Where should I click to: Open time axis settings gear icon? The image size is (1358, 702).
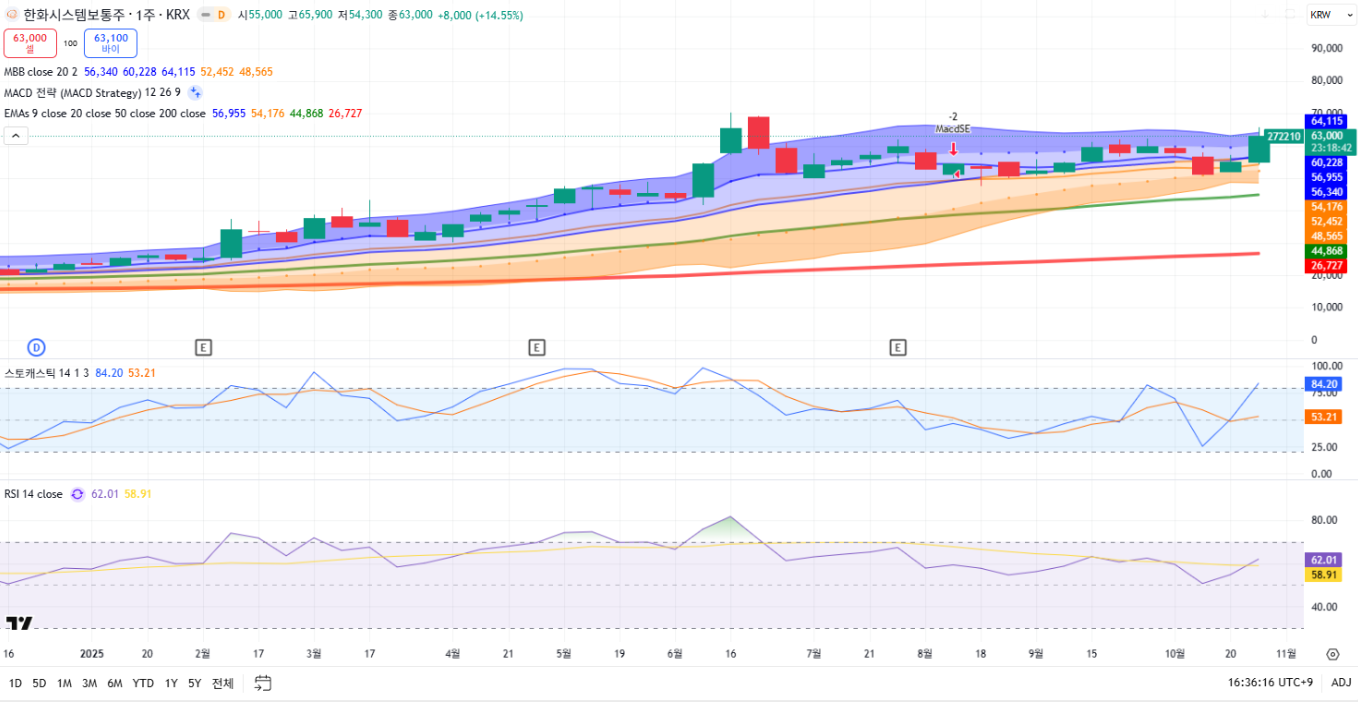(x=1332, y=654)
